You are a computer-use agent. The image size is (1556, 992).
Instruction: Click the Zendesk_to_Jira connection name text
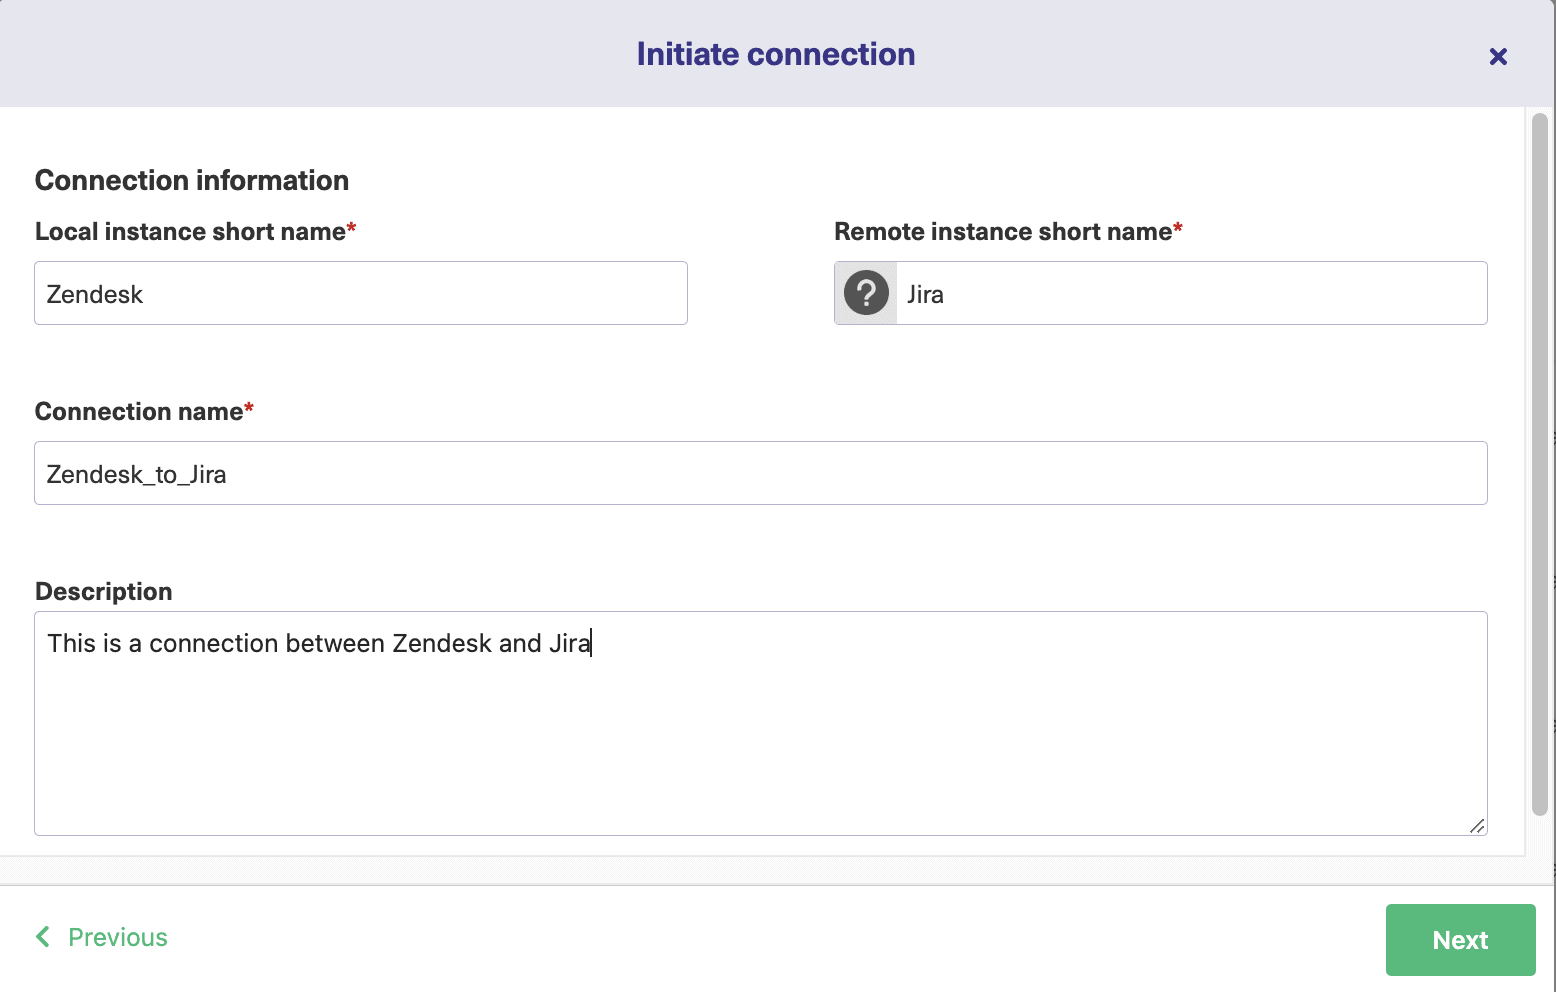[x=138, y=473]
